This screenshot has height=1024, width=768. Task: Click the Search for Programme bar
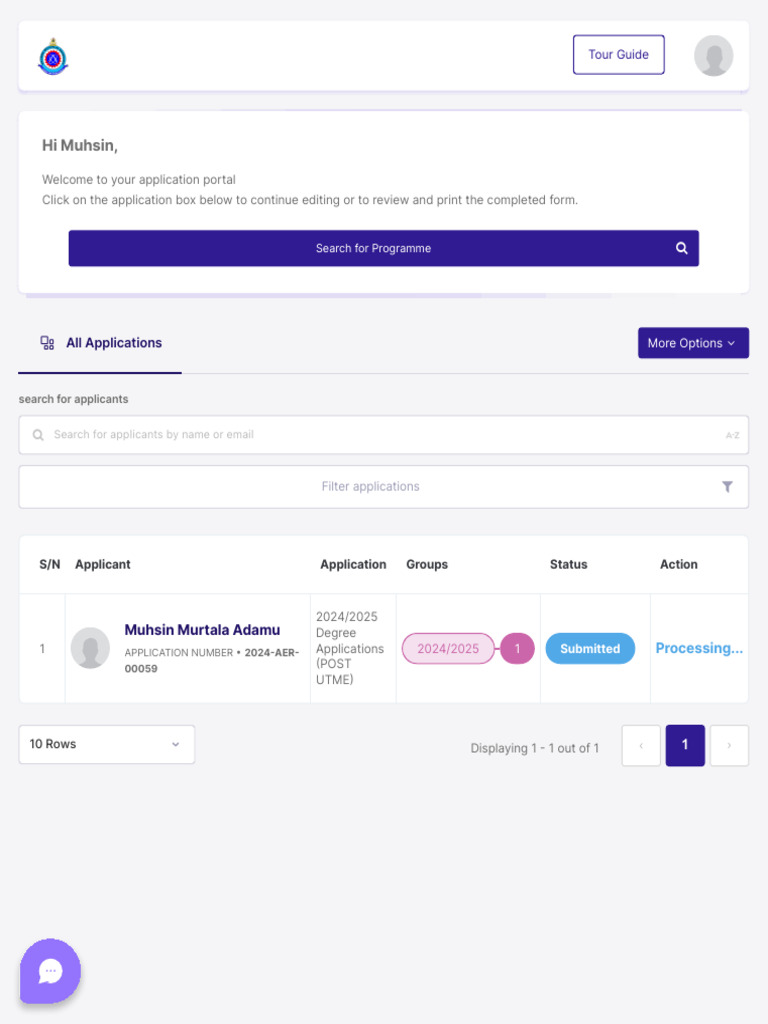pos(373,248)
